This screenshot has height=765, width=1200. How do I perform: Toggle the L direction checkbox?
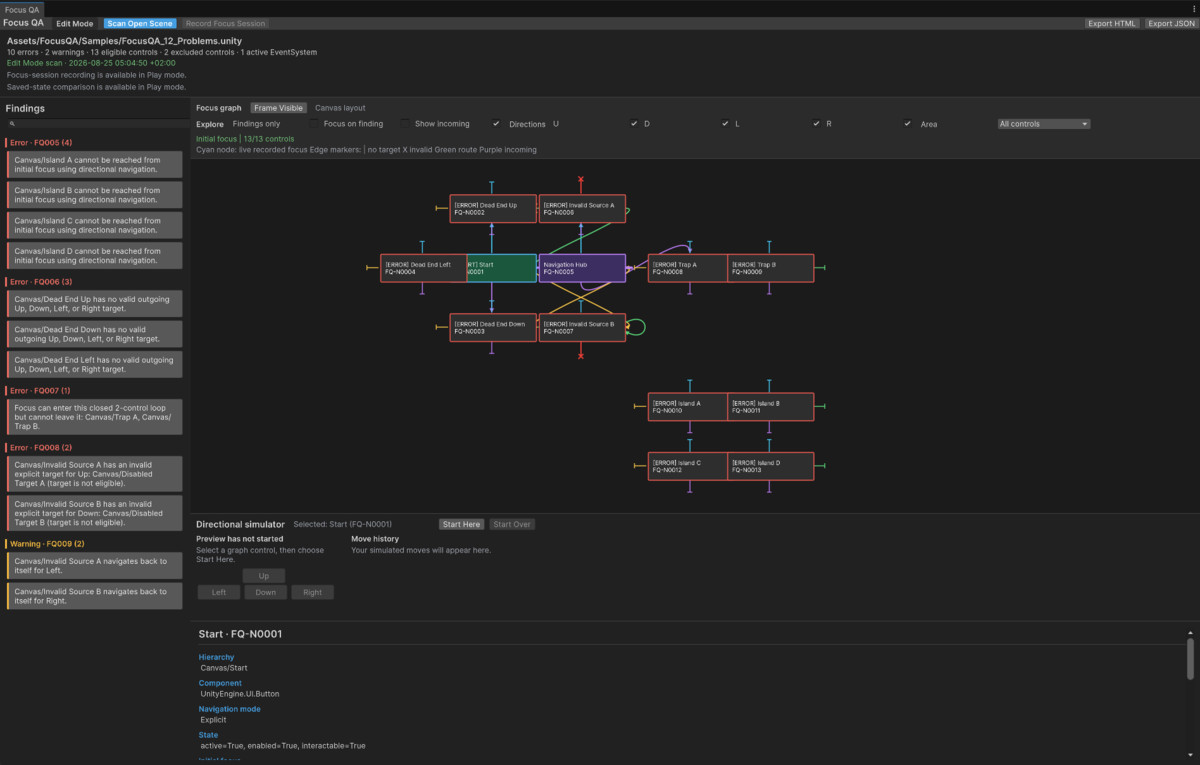point(816,124)
